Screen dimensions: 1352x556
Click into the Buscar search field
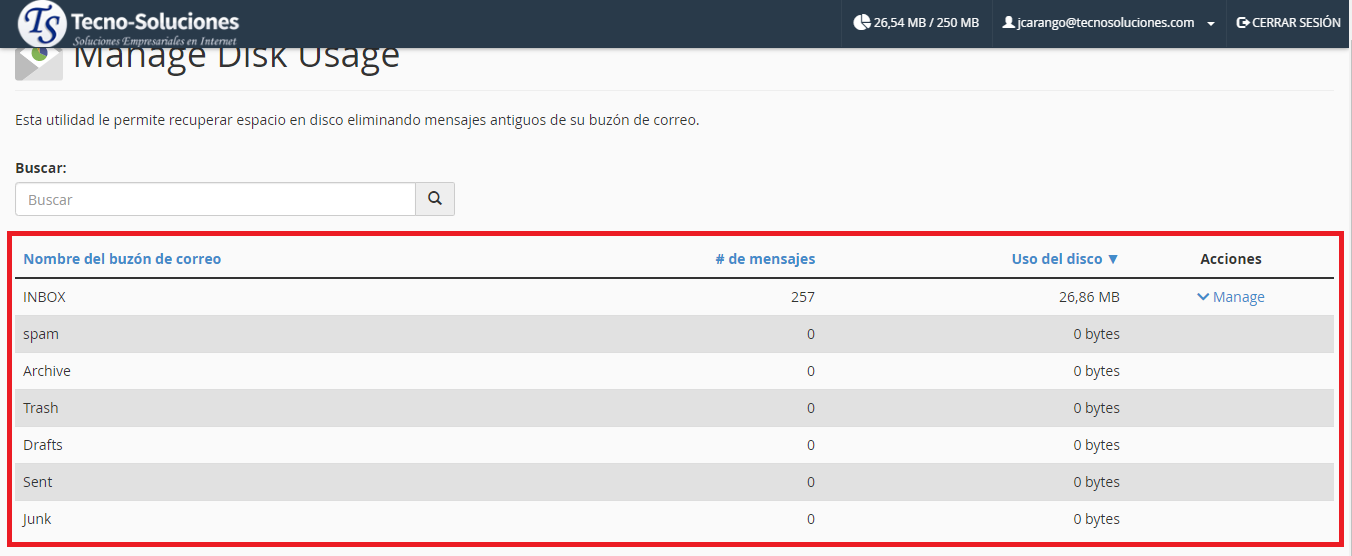pyautogui.click(x=215, y=199)
